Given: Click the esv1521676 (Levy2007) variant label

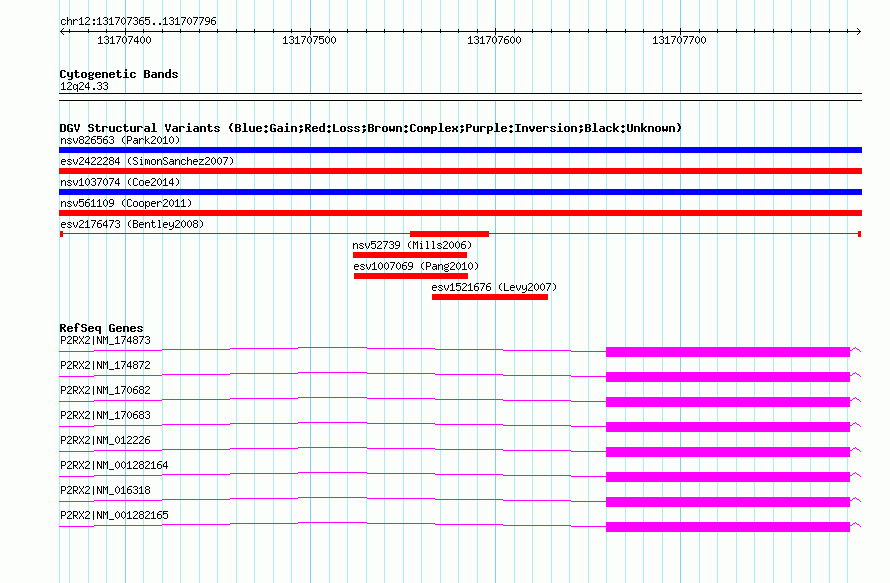Looking at the screenshot, I should 494,287.
